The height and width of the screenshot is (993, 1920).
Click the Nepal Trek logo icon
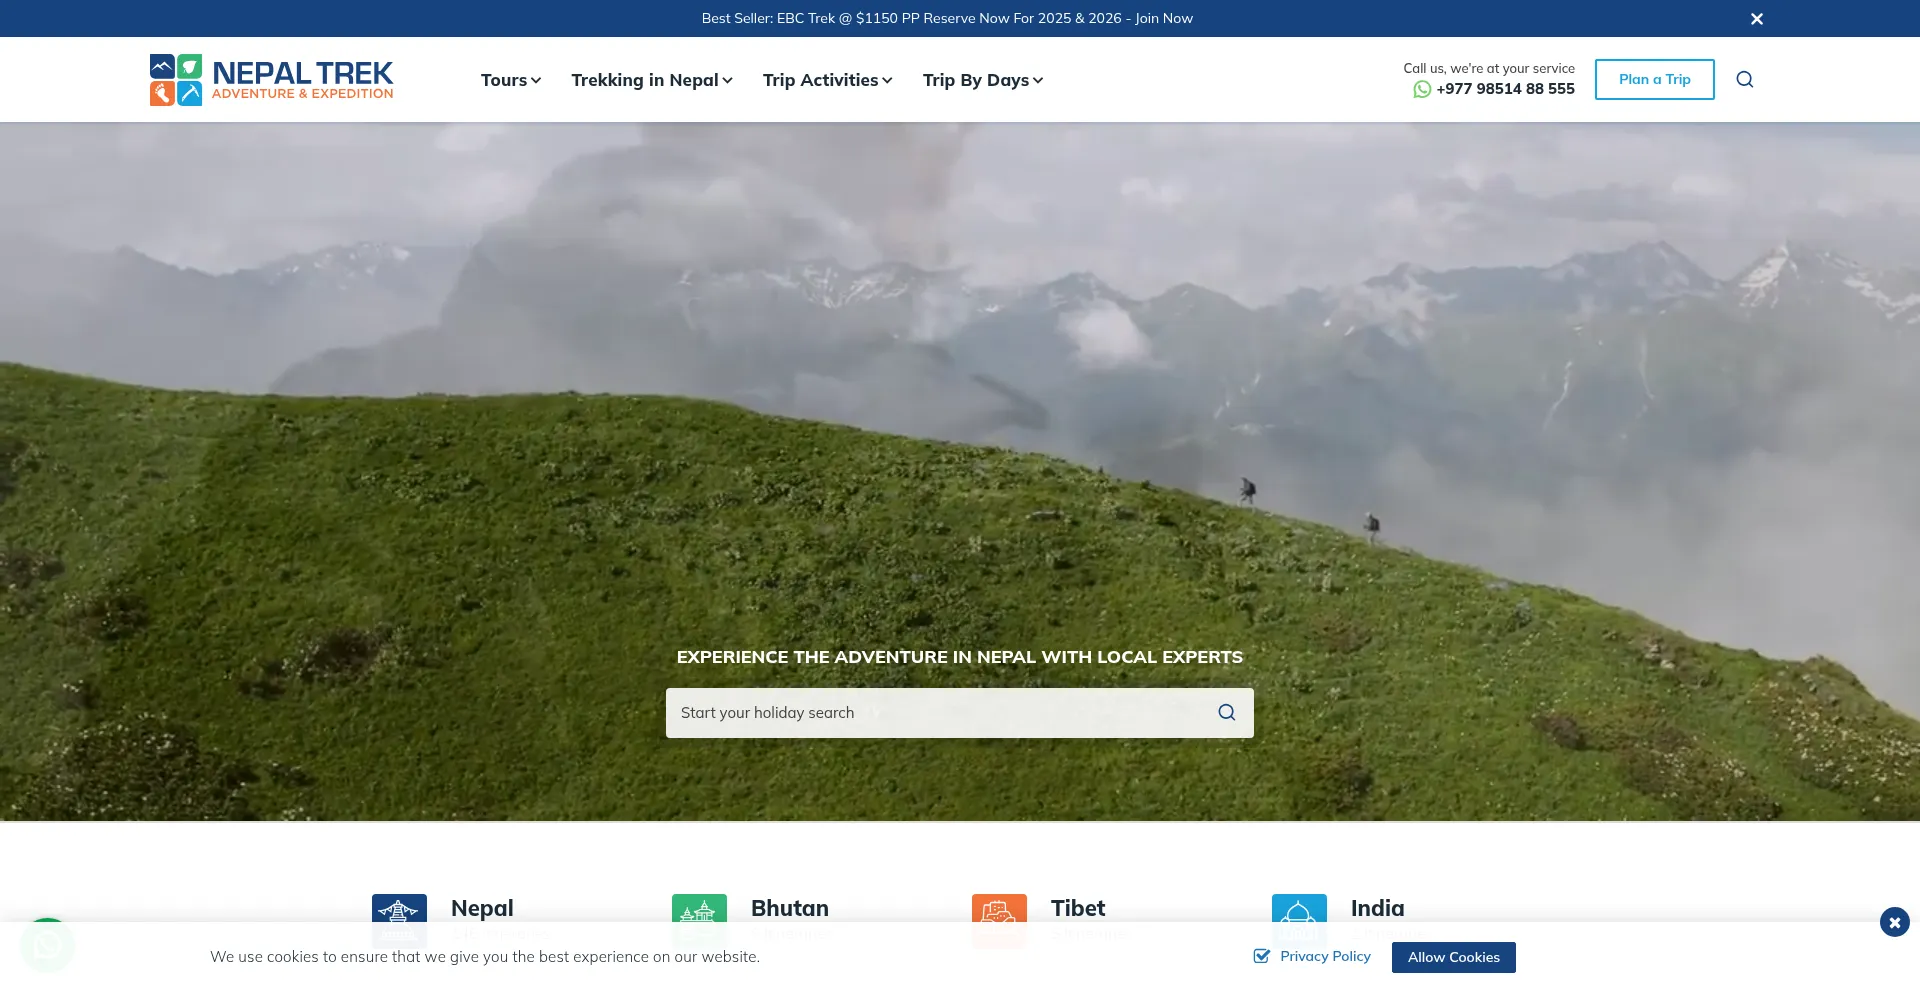pos(176,80)
